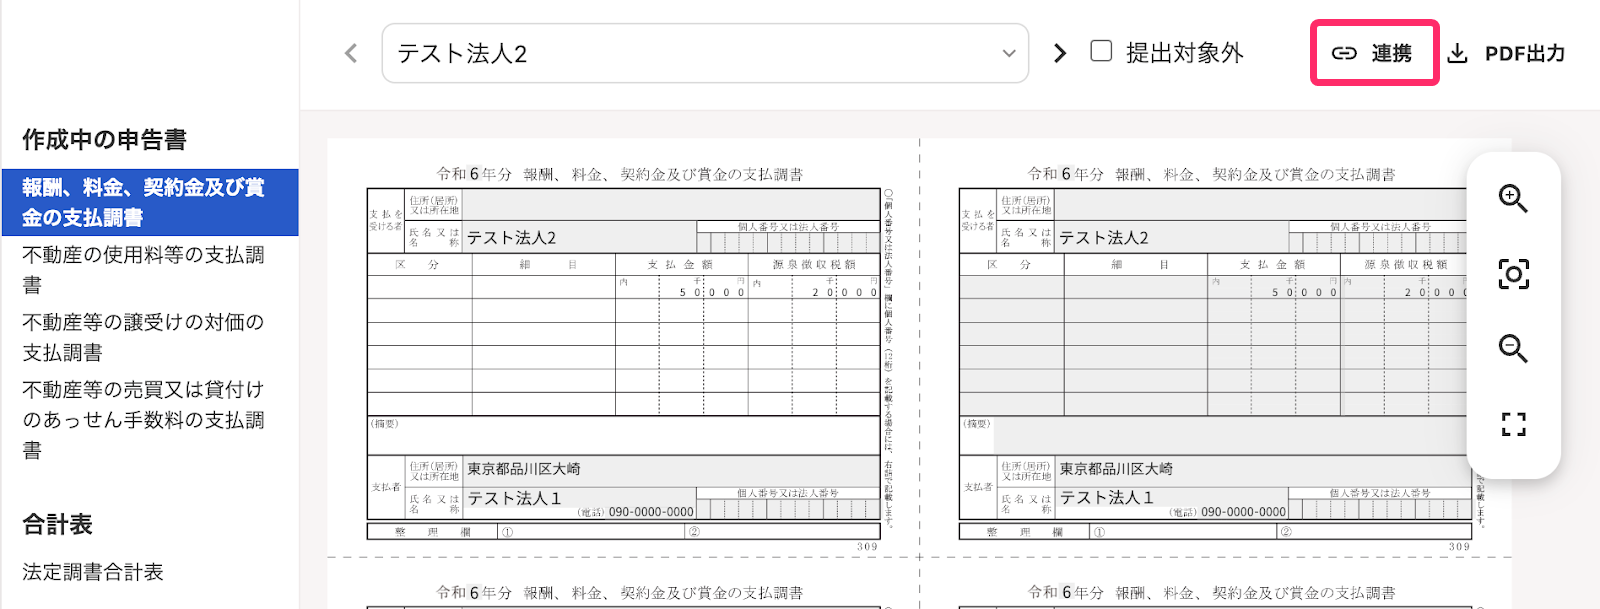1600x609 pixels.
Task: Click the link icon on the 連携 button
Action: click(1344, 53)
